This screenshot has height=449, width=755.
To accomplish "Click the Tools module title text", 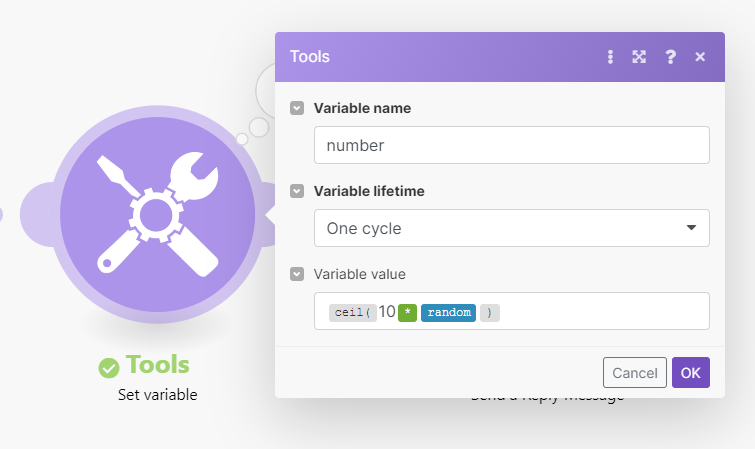I will click(x=157, y=365).
